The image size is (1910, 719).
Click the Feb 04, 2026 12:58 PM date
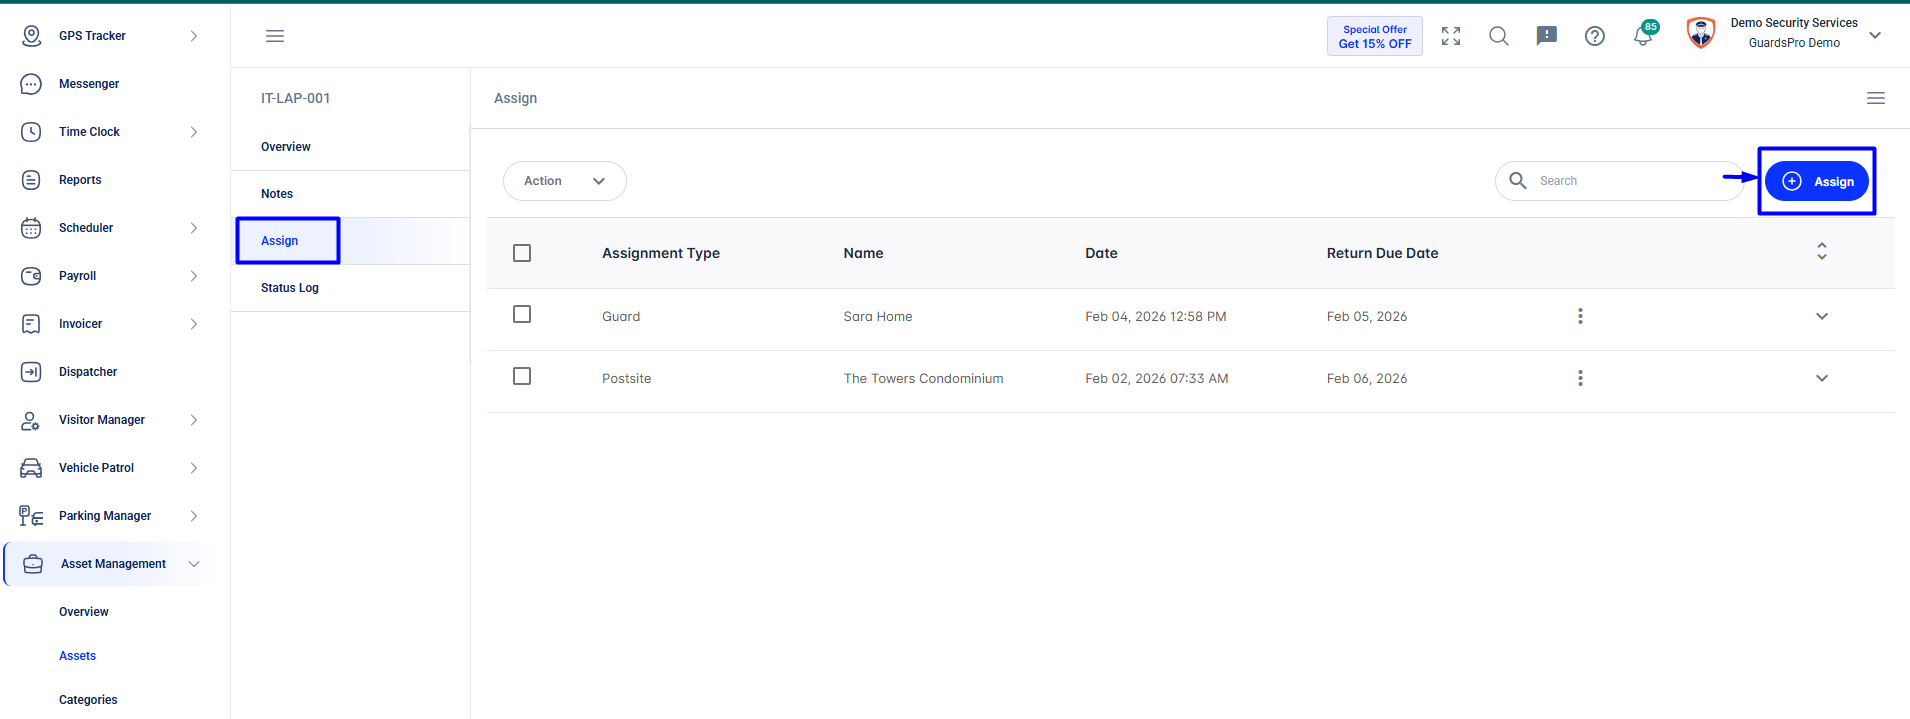pyautogui.click(x=1156, y=316)
